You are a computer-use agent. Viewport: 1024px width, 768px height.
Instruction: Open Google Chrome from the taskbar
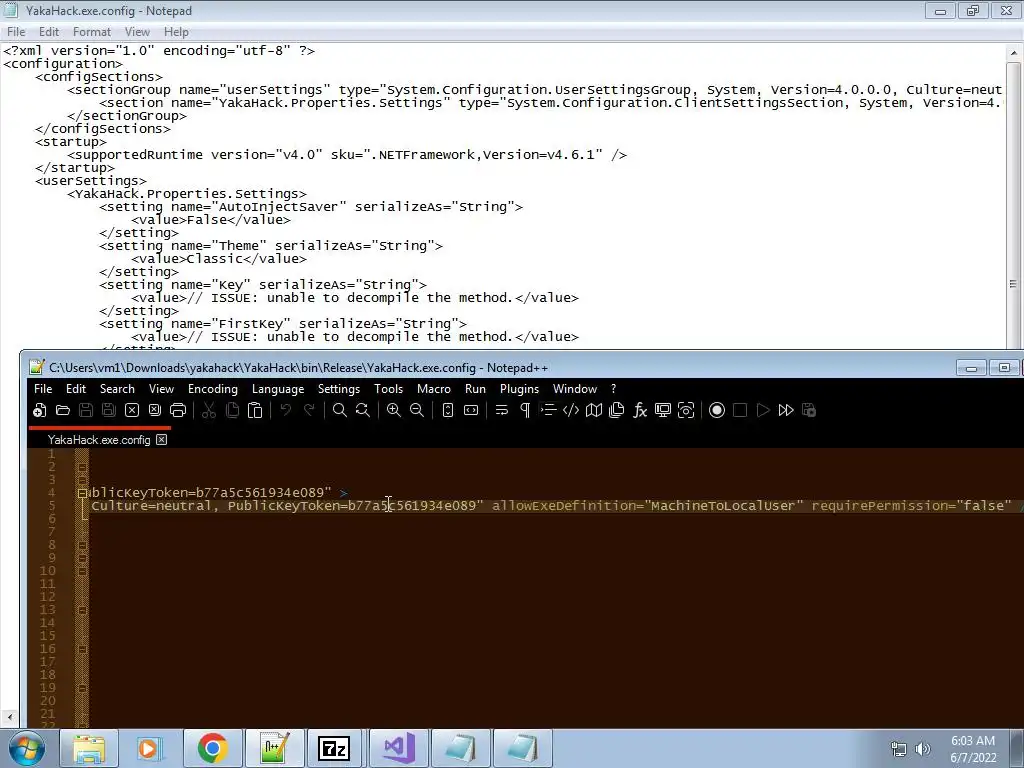(x=212, y=748)
